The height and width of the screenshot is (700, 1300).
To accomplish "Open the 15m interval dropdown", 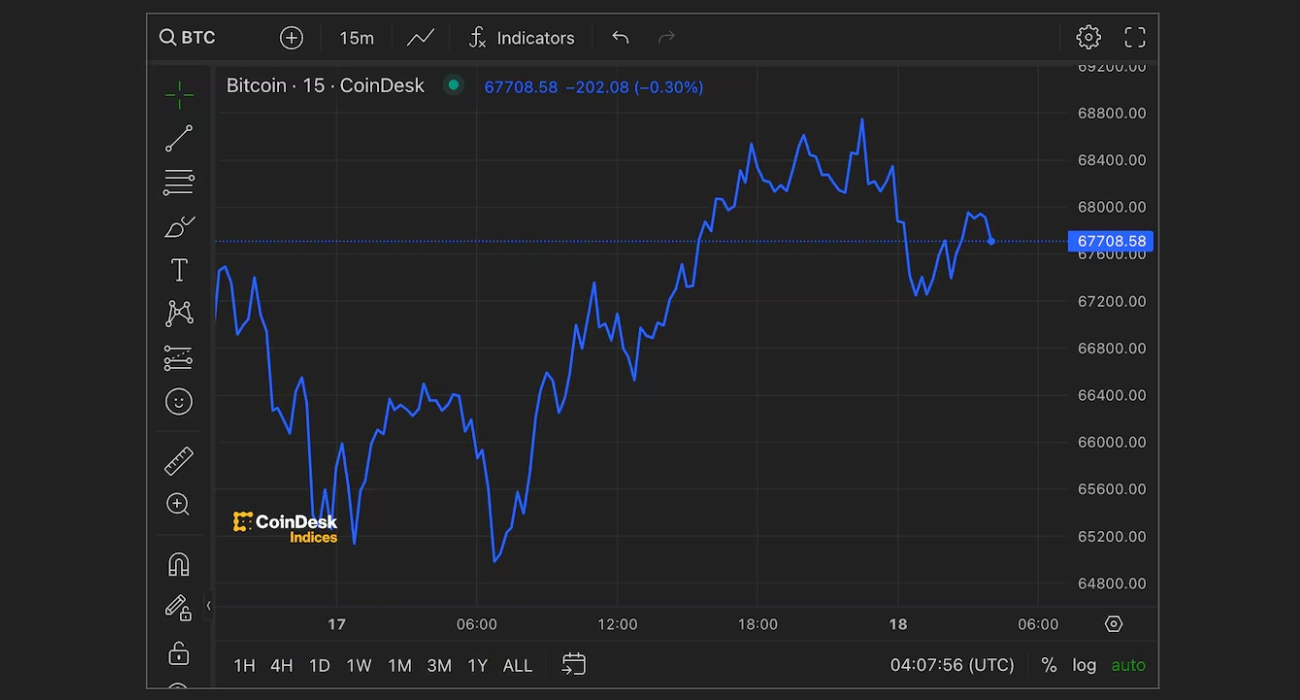I will pos(356,38).
